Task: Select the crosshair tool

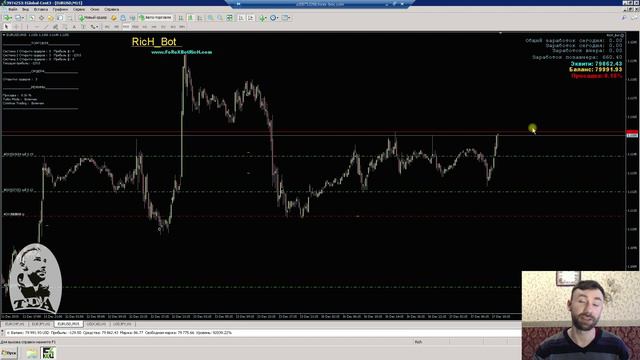Action: 16,27
